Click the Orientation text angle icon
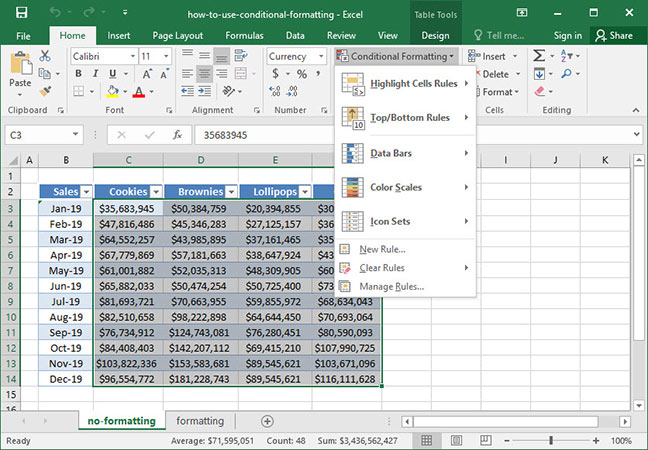648x450 pixels. pyautogui.click(x=229, y=91)
